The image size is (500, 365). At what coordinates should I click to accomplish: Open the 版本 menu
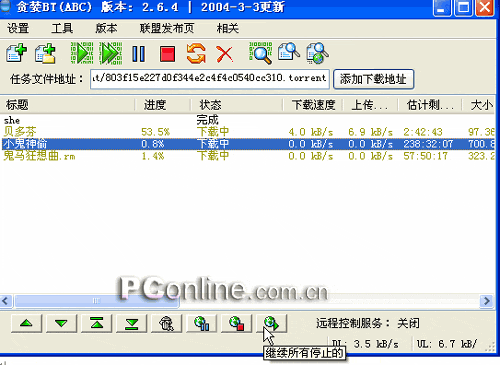(106, 28)
